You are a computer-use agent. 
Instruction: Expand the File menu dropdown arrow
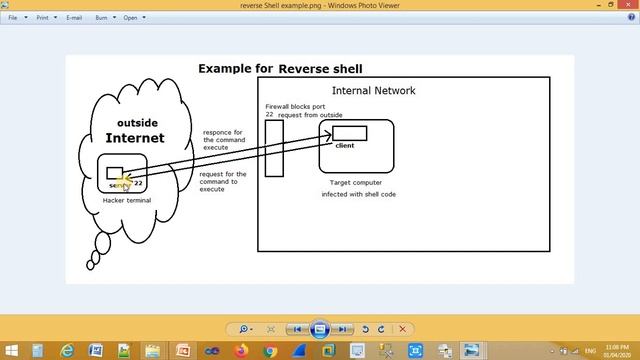click(x=26, y=18)
